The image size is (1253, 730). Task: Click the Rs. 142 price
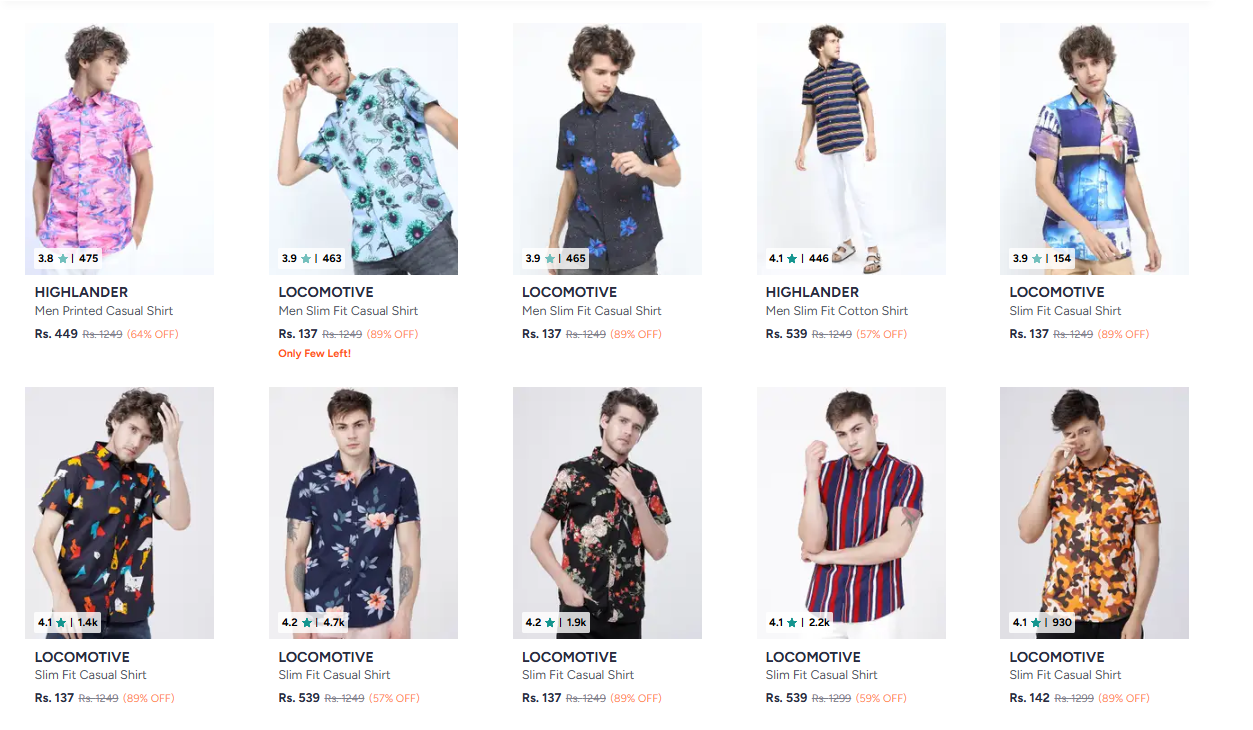tap(1030, 698)
